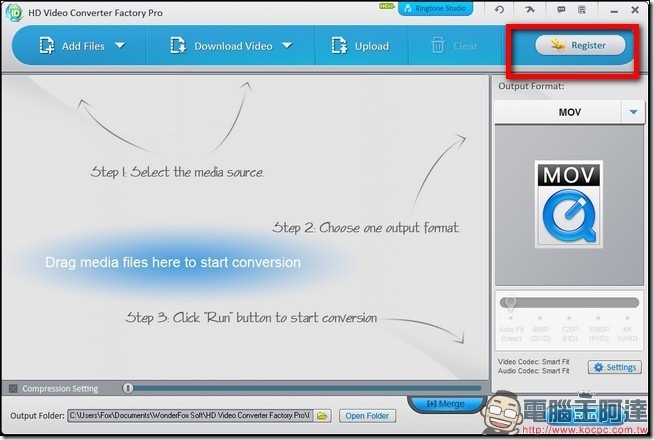This screenshot has width=654, height=440.
Task: Click the refresh arrow icon in title bar
Action: point(499,9)
